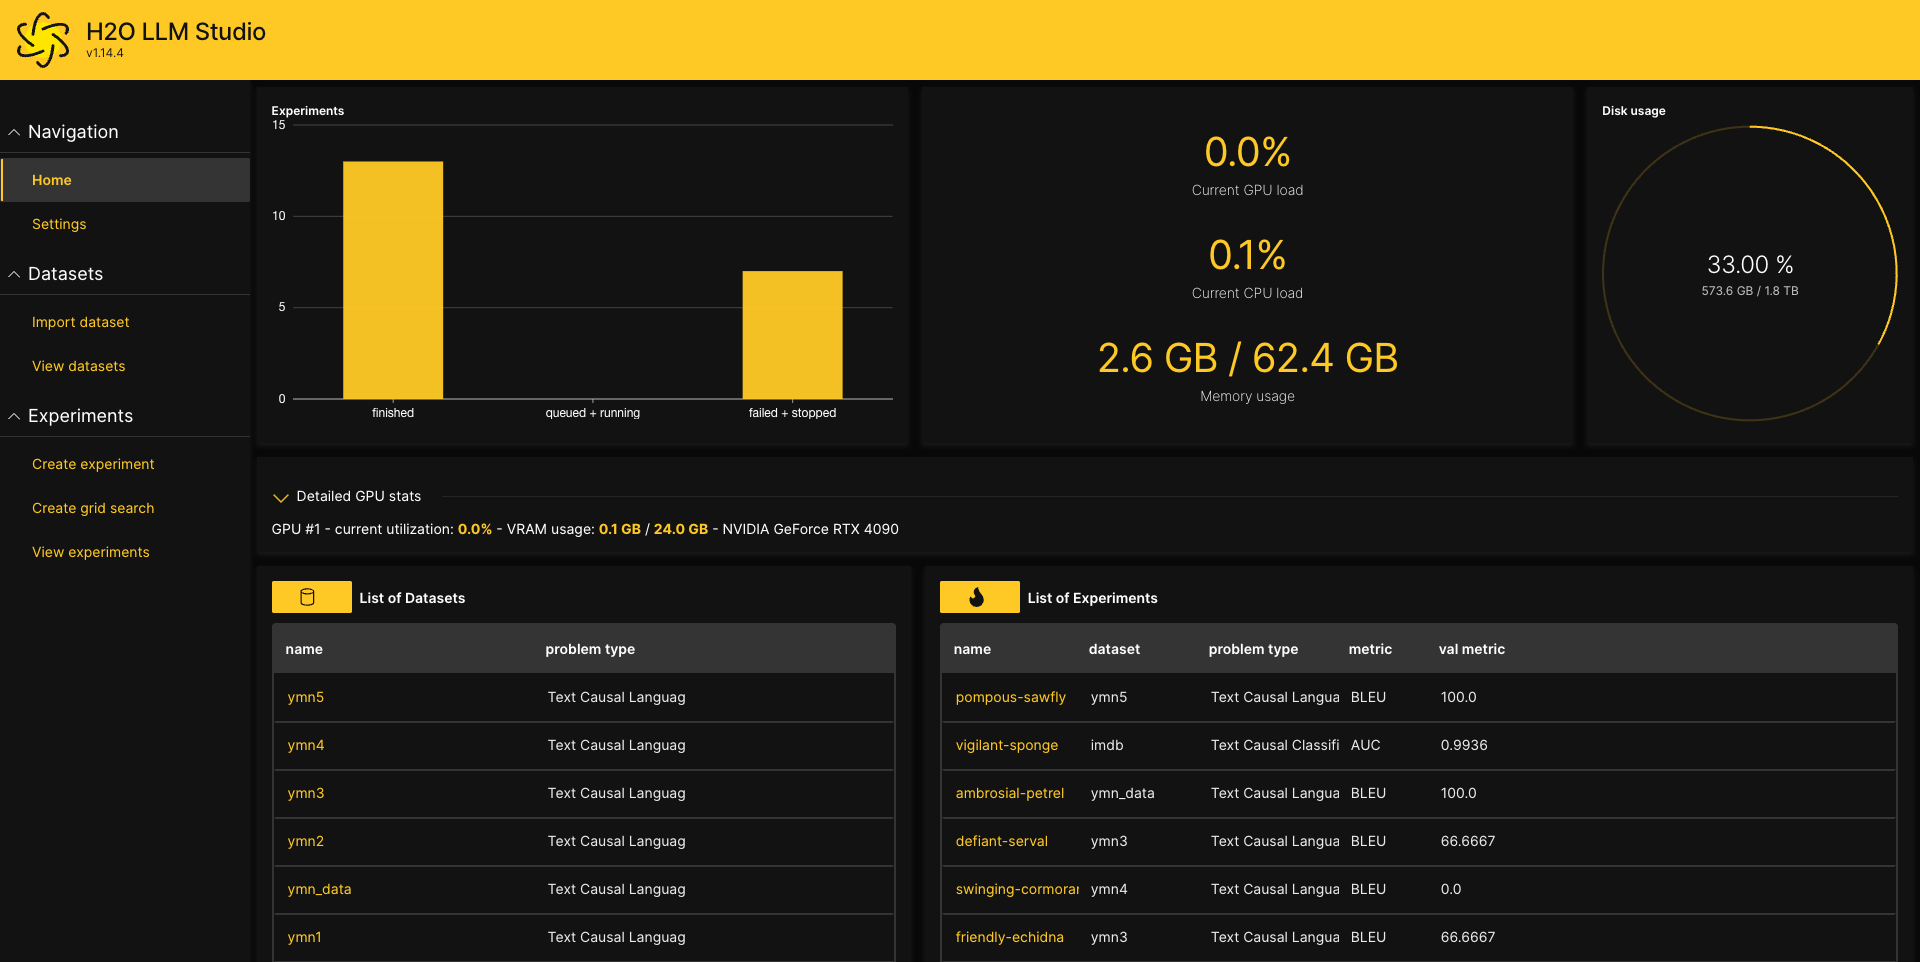Go to Import dataset
Screen dimensions: 1920x962
tap(81, 322)
